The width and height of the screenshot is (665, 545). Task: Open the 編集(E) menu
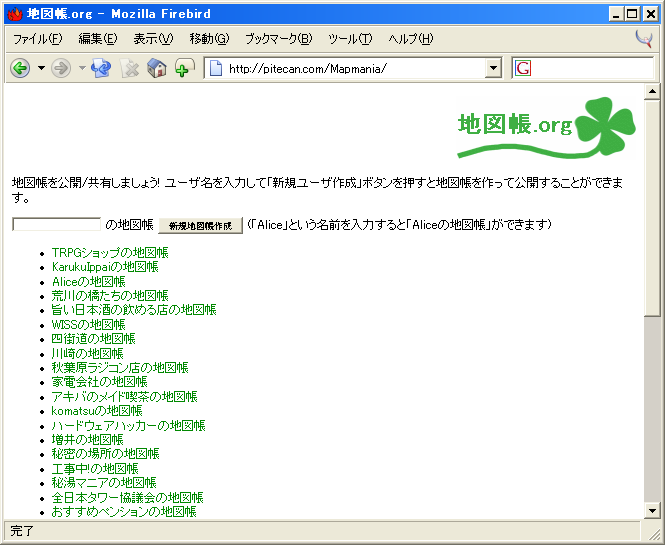[x=98, y=39]
